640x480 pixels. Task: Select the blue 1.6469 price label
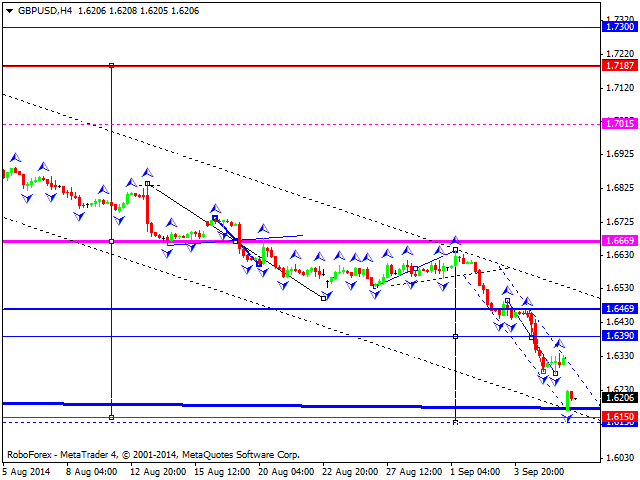(x=619, y=309)
